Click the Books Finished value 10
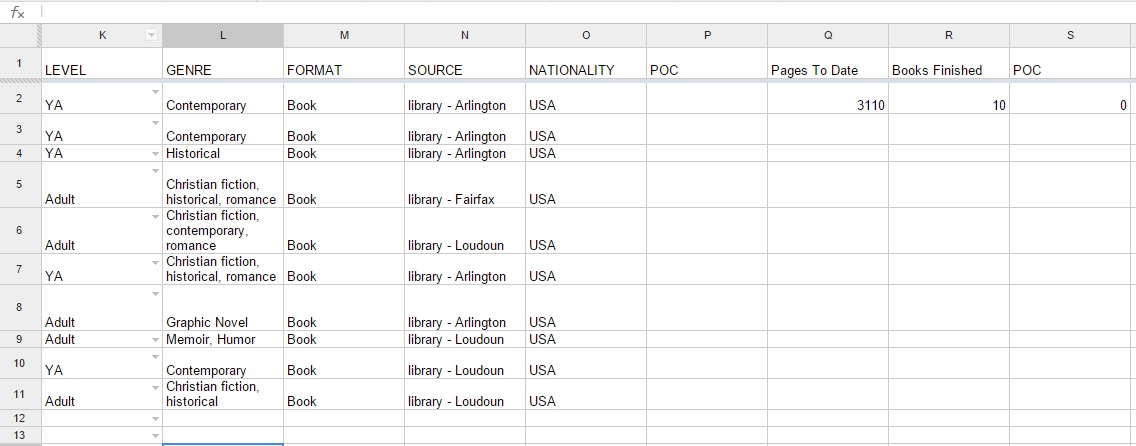Image resolution: width=1136 pixels, height=446 pixels. [948, 105]
